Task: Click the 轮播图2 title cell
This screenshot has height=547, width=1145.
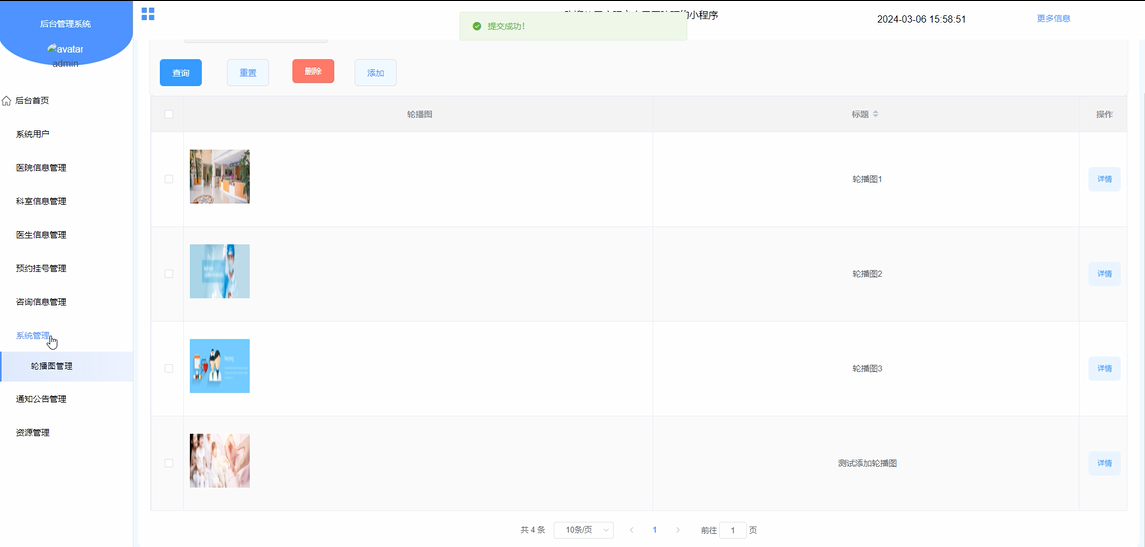Action: pyautogui.click(x=867, y=274)
